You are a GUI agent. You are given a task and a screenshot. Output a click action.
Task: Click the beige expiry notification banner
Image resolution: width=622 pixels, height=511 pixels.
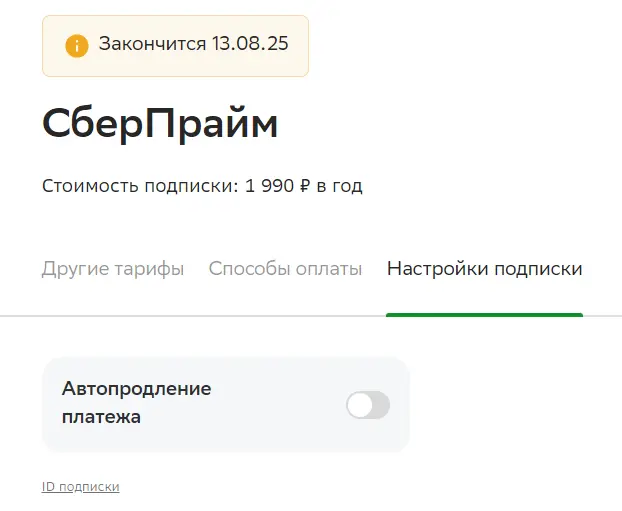click(175, 46)
